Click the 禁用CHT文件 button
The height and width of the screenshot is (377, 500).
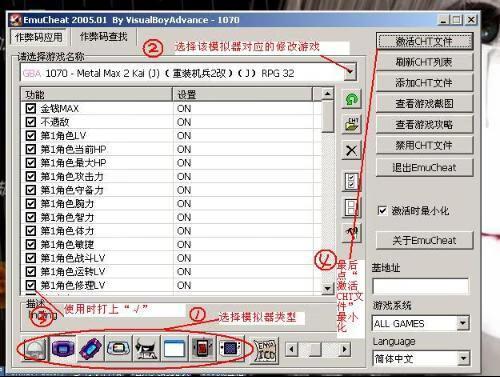[x=425, y=146]
